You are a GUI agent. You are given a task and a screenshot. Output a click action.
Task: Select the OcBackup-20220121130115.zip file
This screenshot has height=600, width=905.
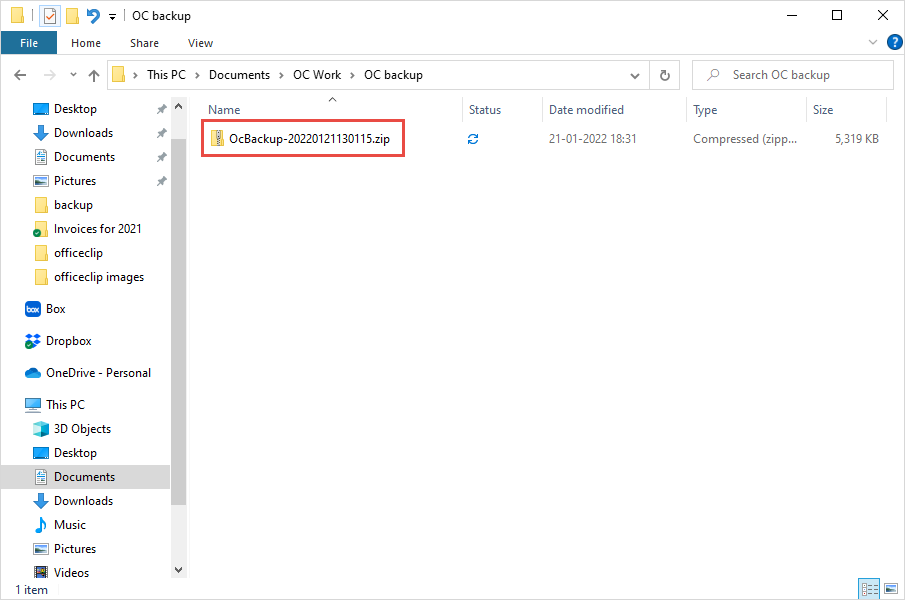pos(309,138)
